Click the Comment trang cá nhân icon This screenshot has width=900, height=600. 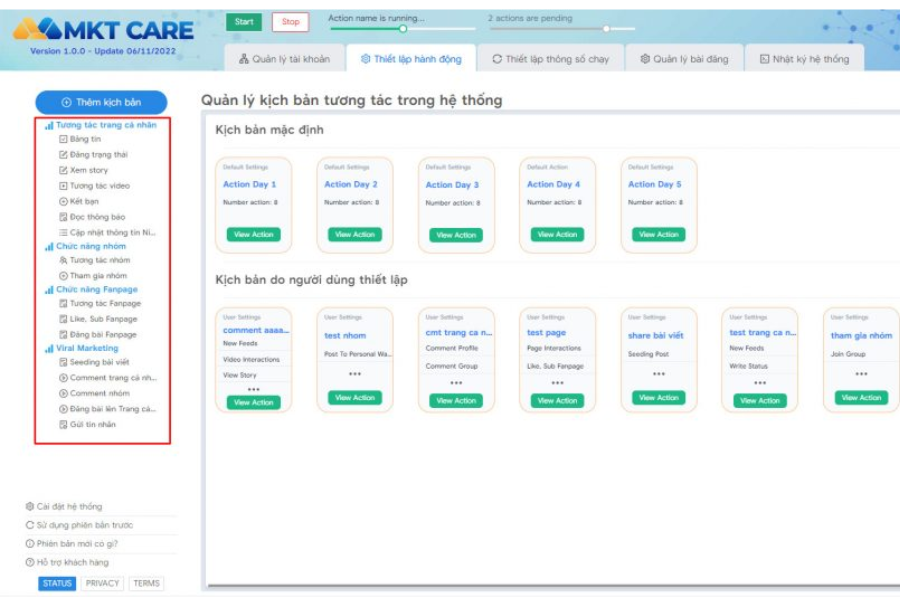[63, 378]
